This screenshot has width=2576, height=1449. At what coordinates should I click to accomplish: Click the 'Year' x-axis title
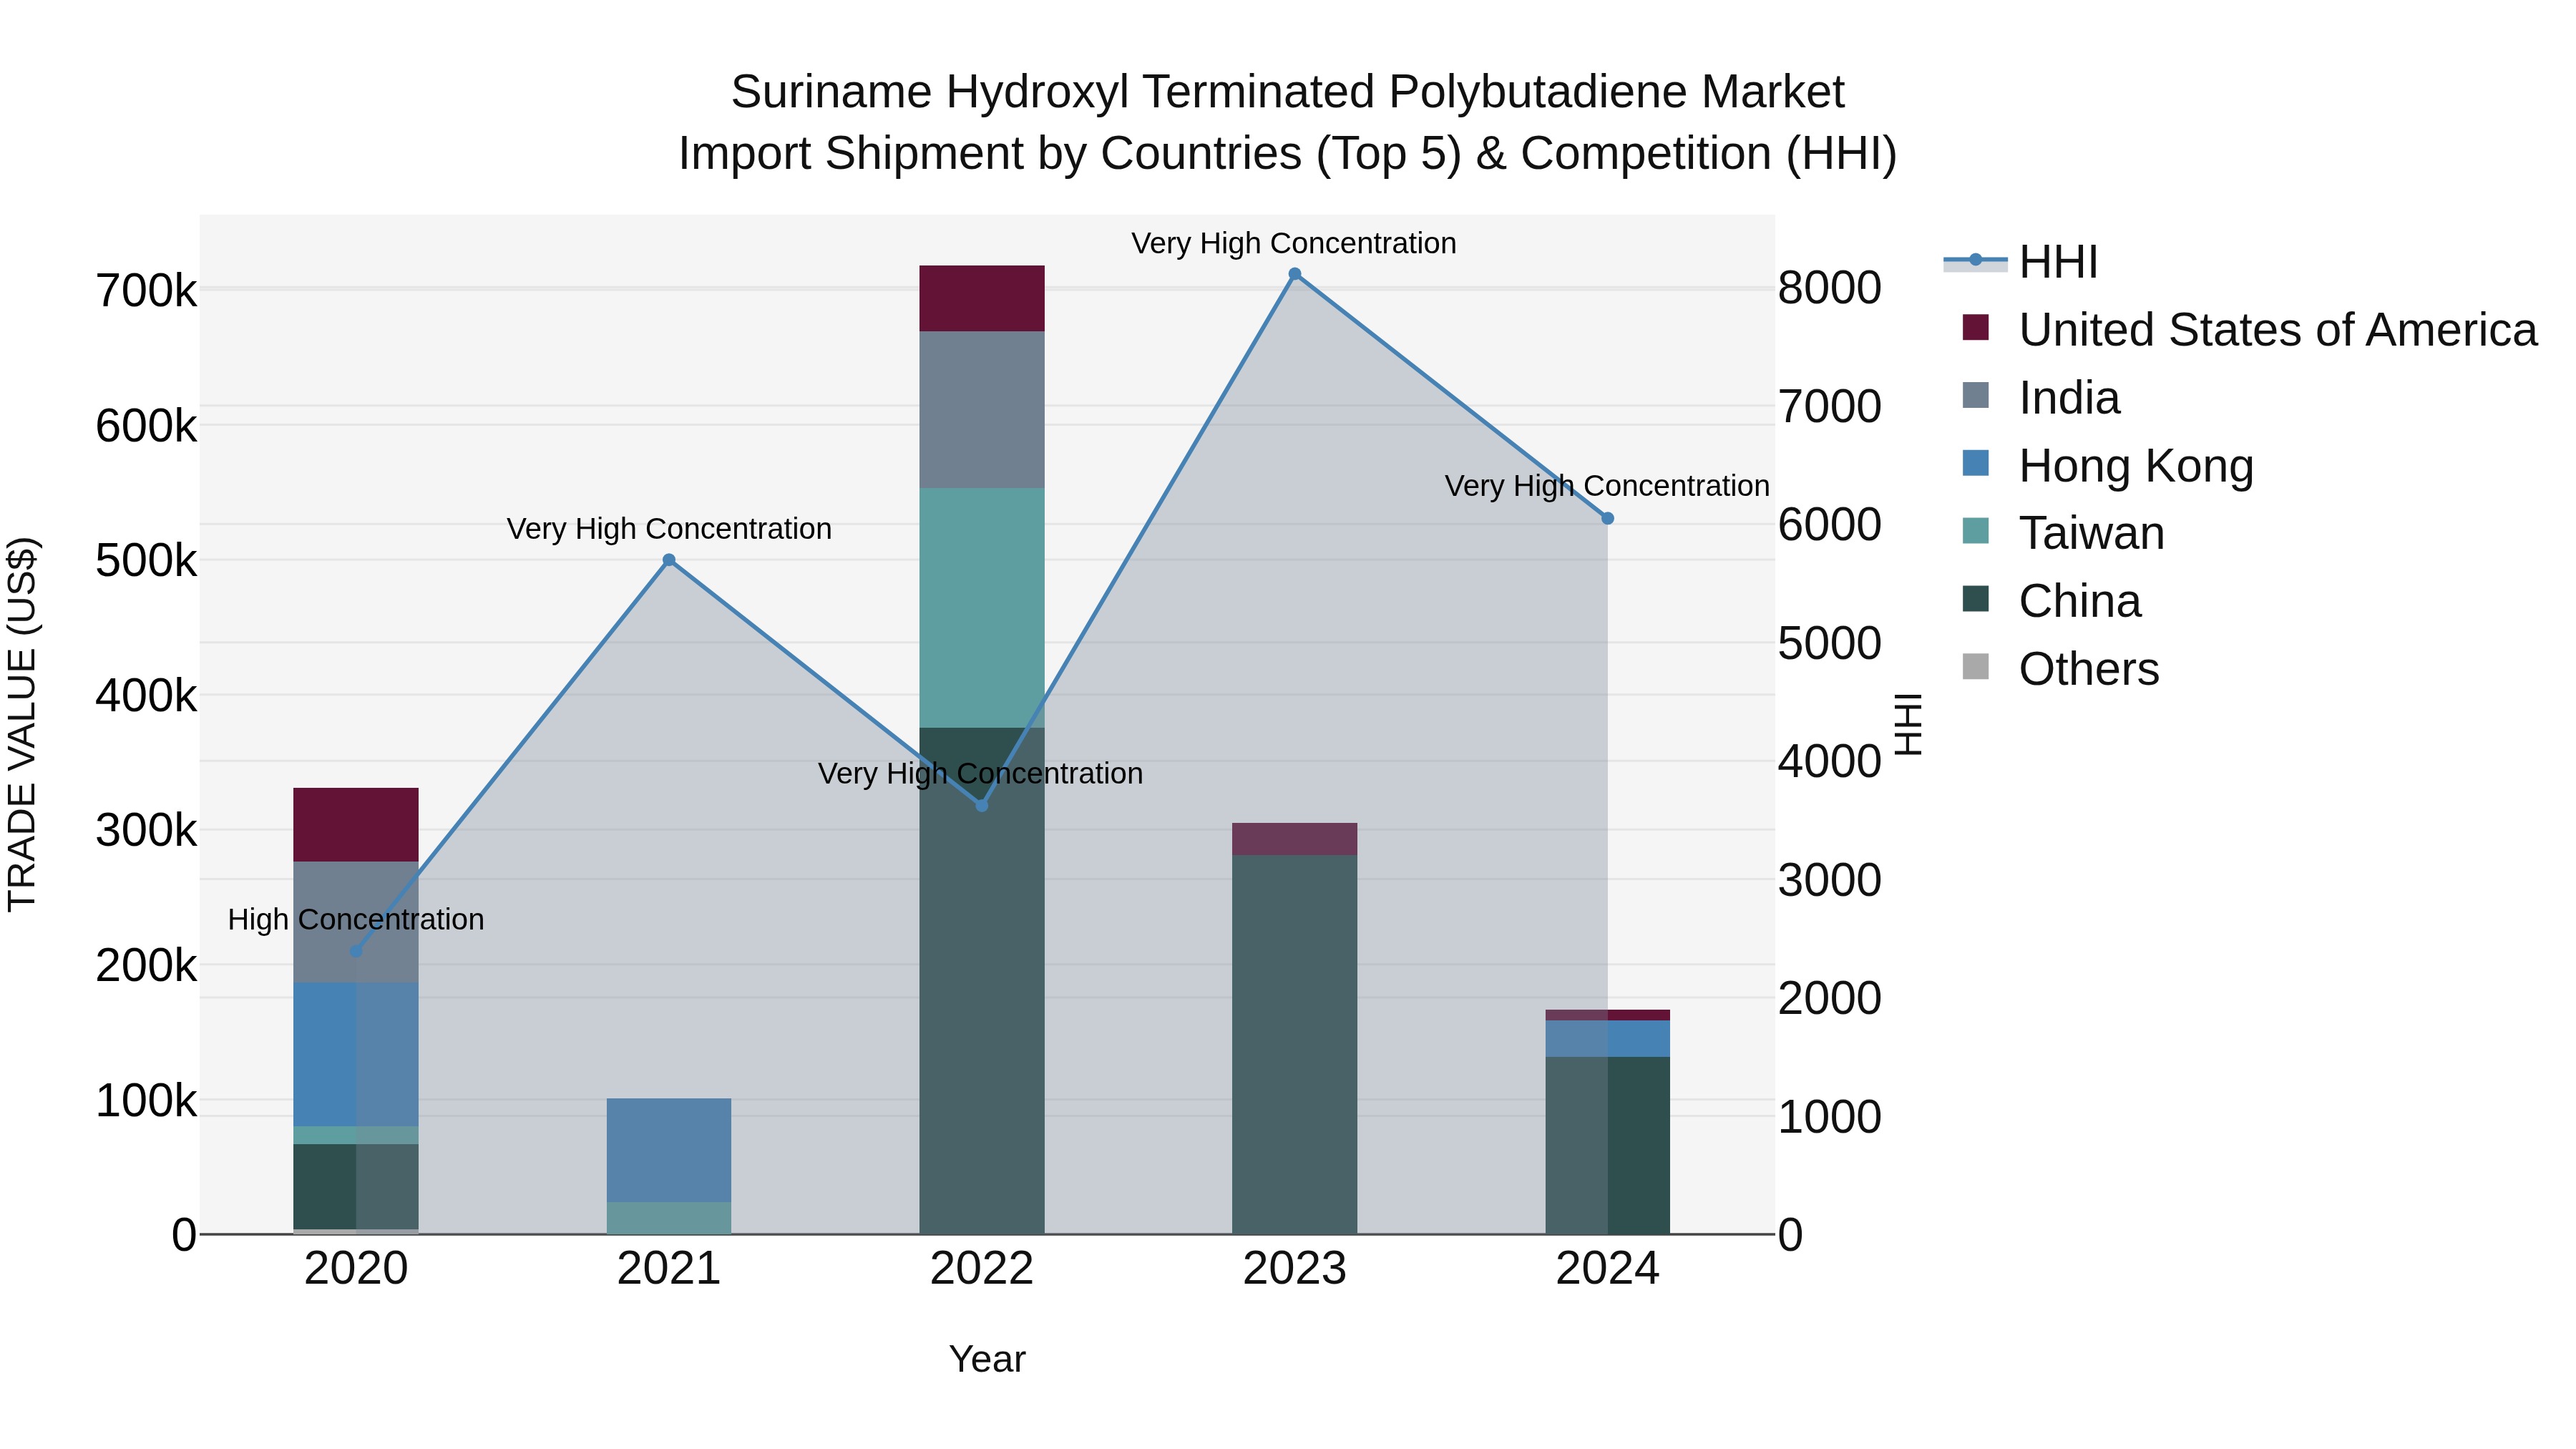click(x=987, y=1360)
